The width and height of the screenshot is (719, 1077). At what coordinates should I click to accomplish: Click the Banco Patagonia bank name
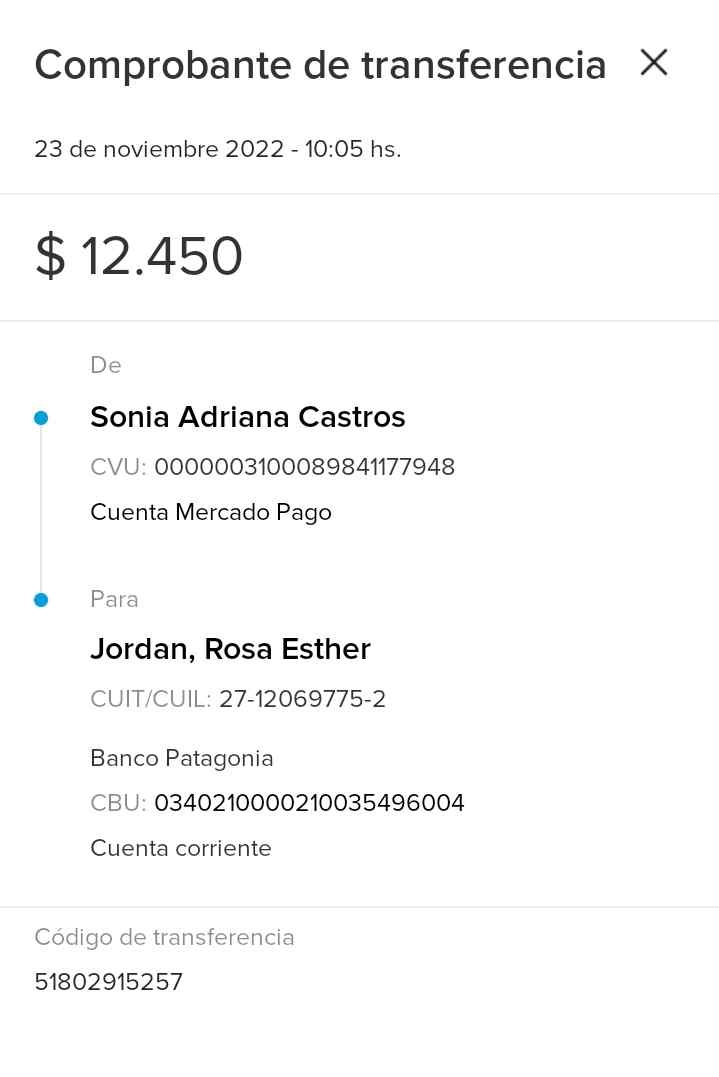[181, 758]
